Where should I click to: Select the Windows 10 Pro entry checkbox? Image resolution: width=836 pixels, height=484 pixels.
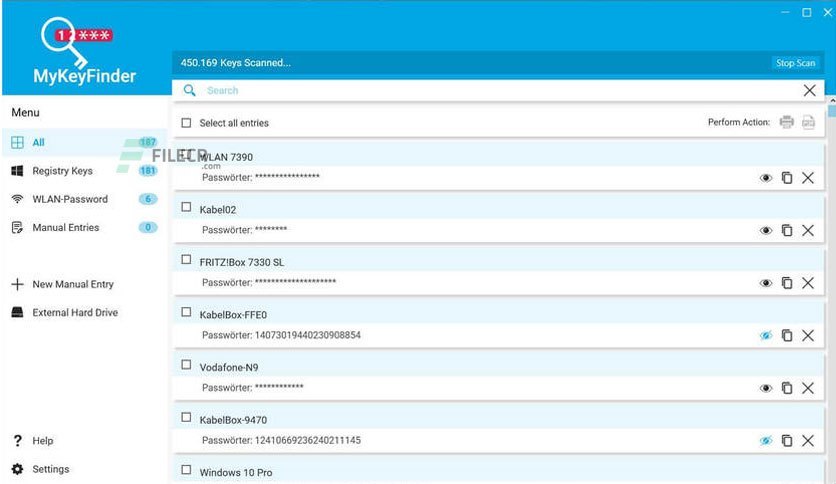(186, 470)
